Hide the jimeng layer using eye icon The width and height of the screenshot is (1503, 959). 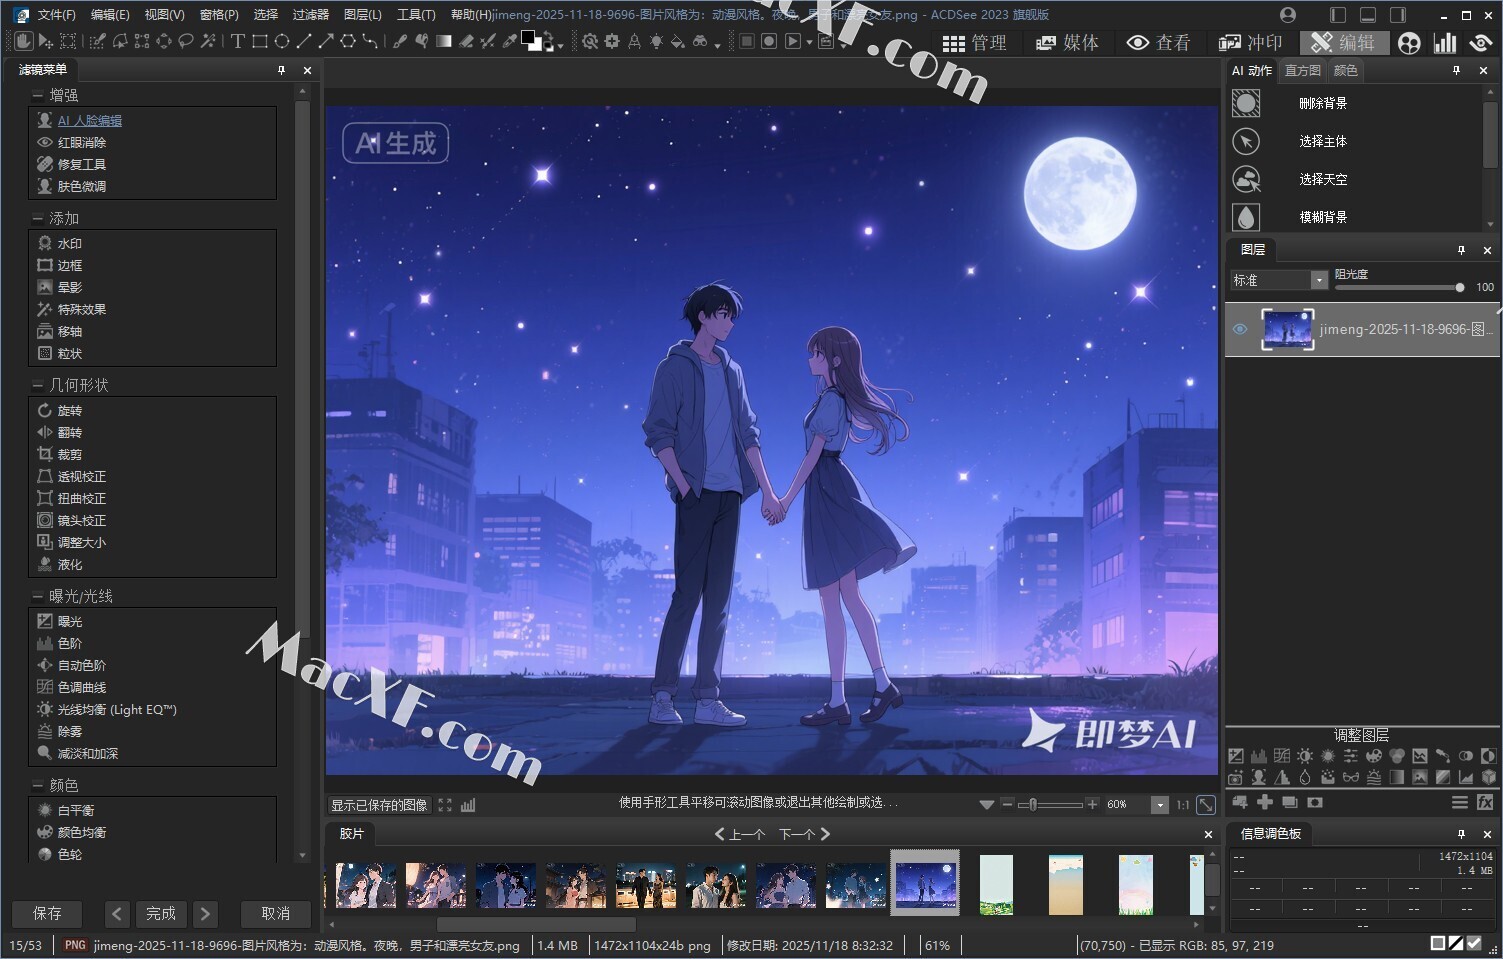pos(1240,329)
